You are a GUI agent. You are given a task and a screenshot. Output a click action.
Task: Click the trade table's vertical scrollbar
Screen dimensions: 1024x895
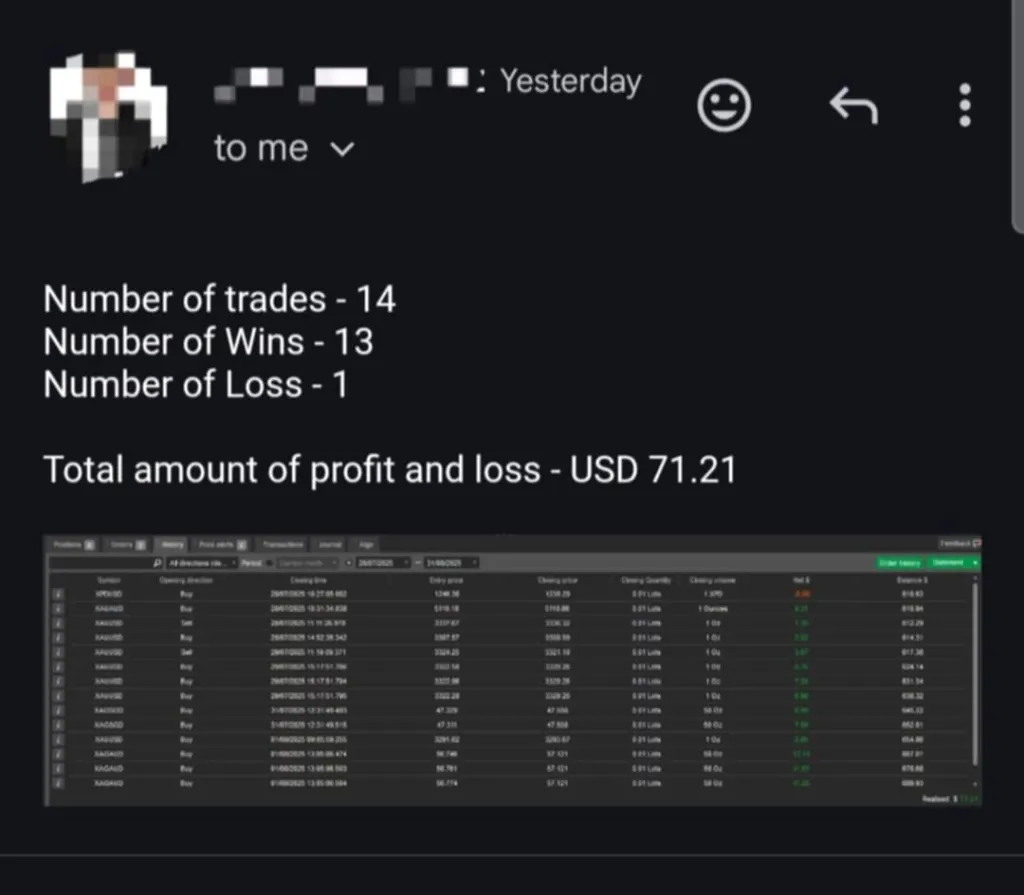coord(976,680)
